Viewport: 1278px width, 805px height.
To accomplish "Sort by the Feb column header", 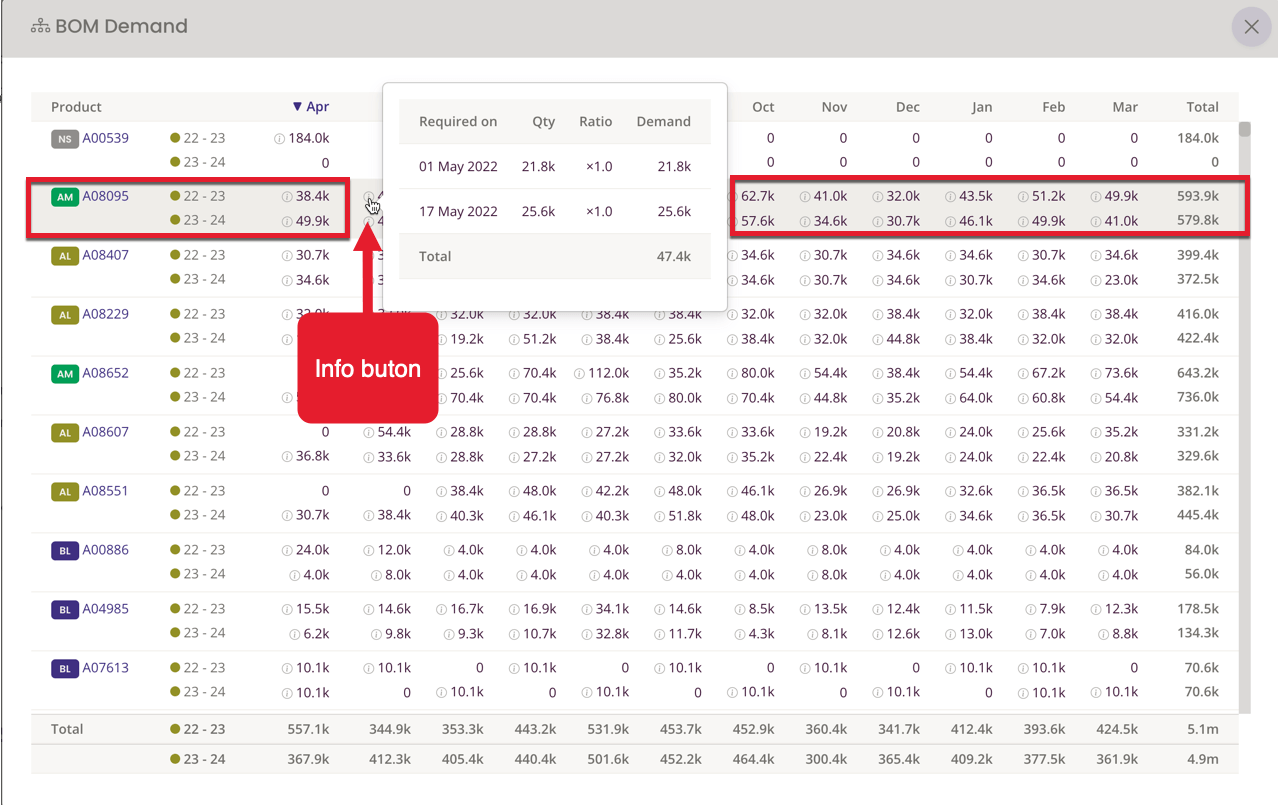I will coord(1054,107).
